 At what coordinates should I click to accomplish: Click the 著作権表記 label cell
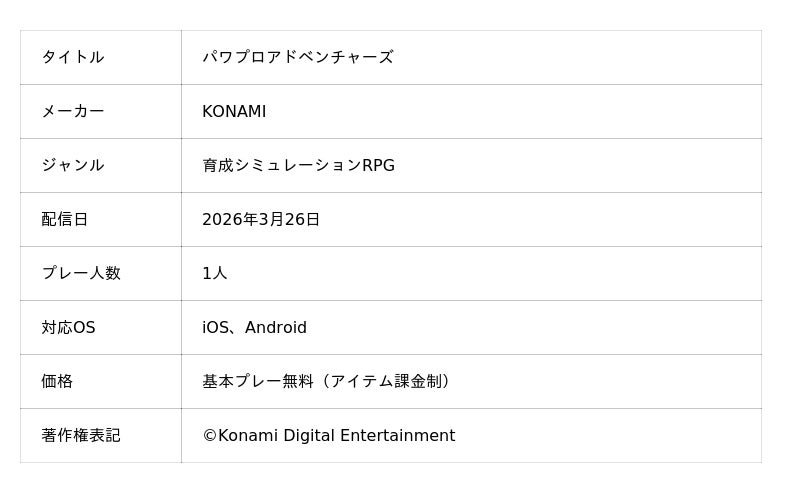coord(81,435)
